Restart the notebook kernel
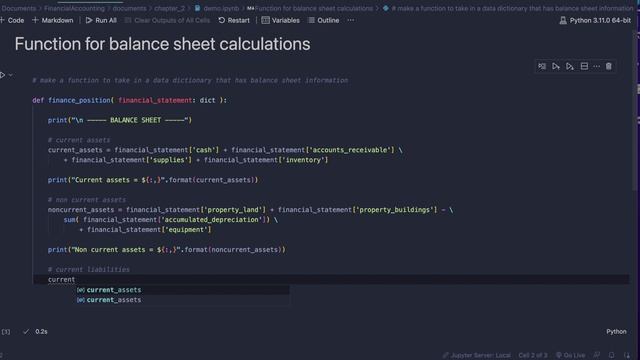The width and height of the screenshot is (640, 360). coord(234,20)
